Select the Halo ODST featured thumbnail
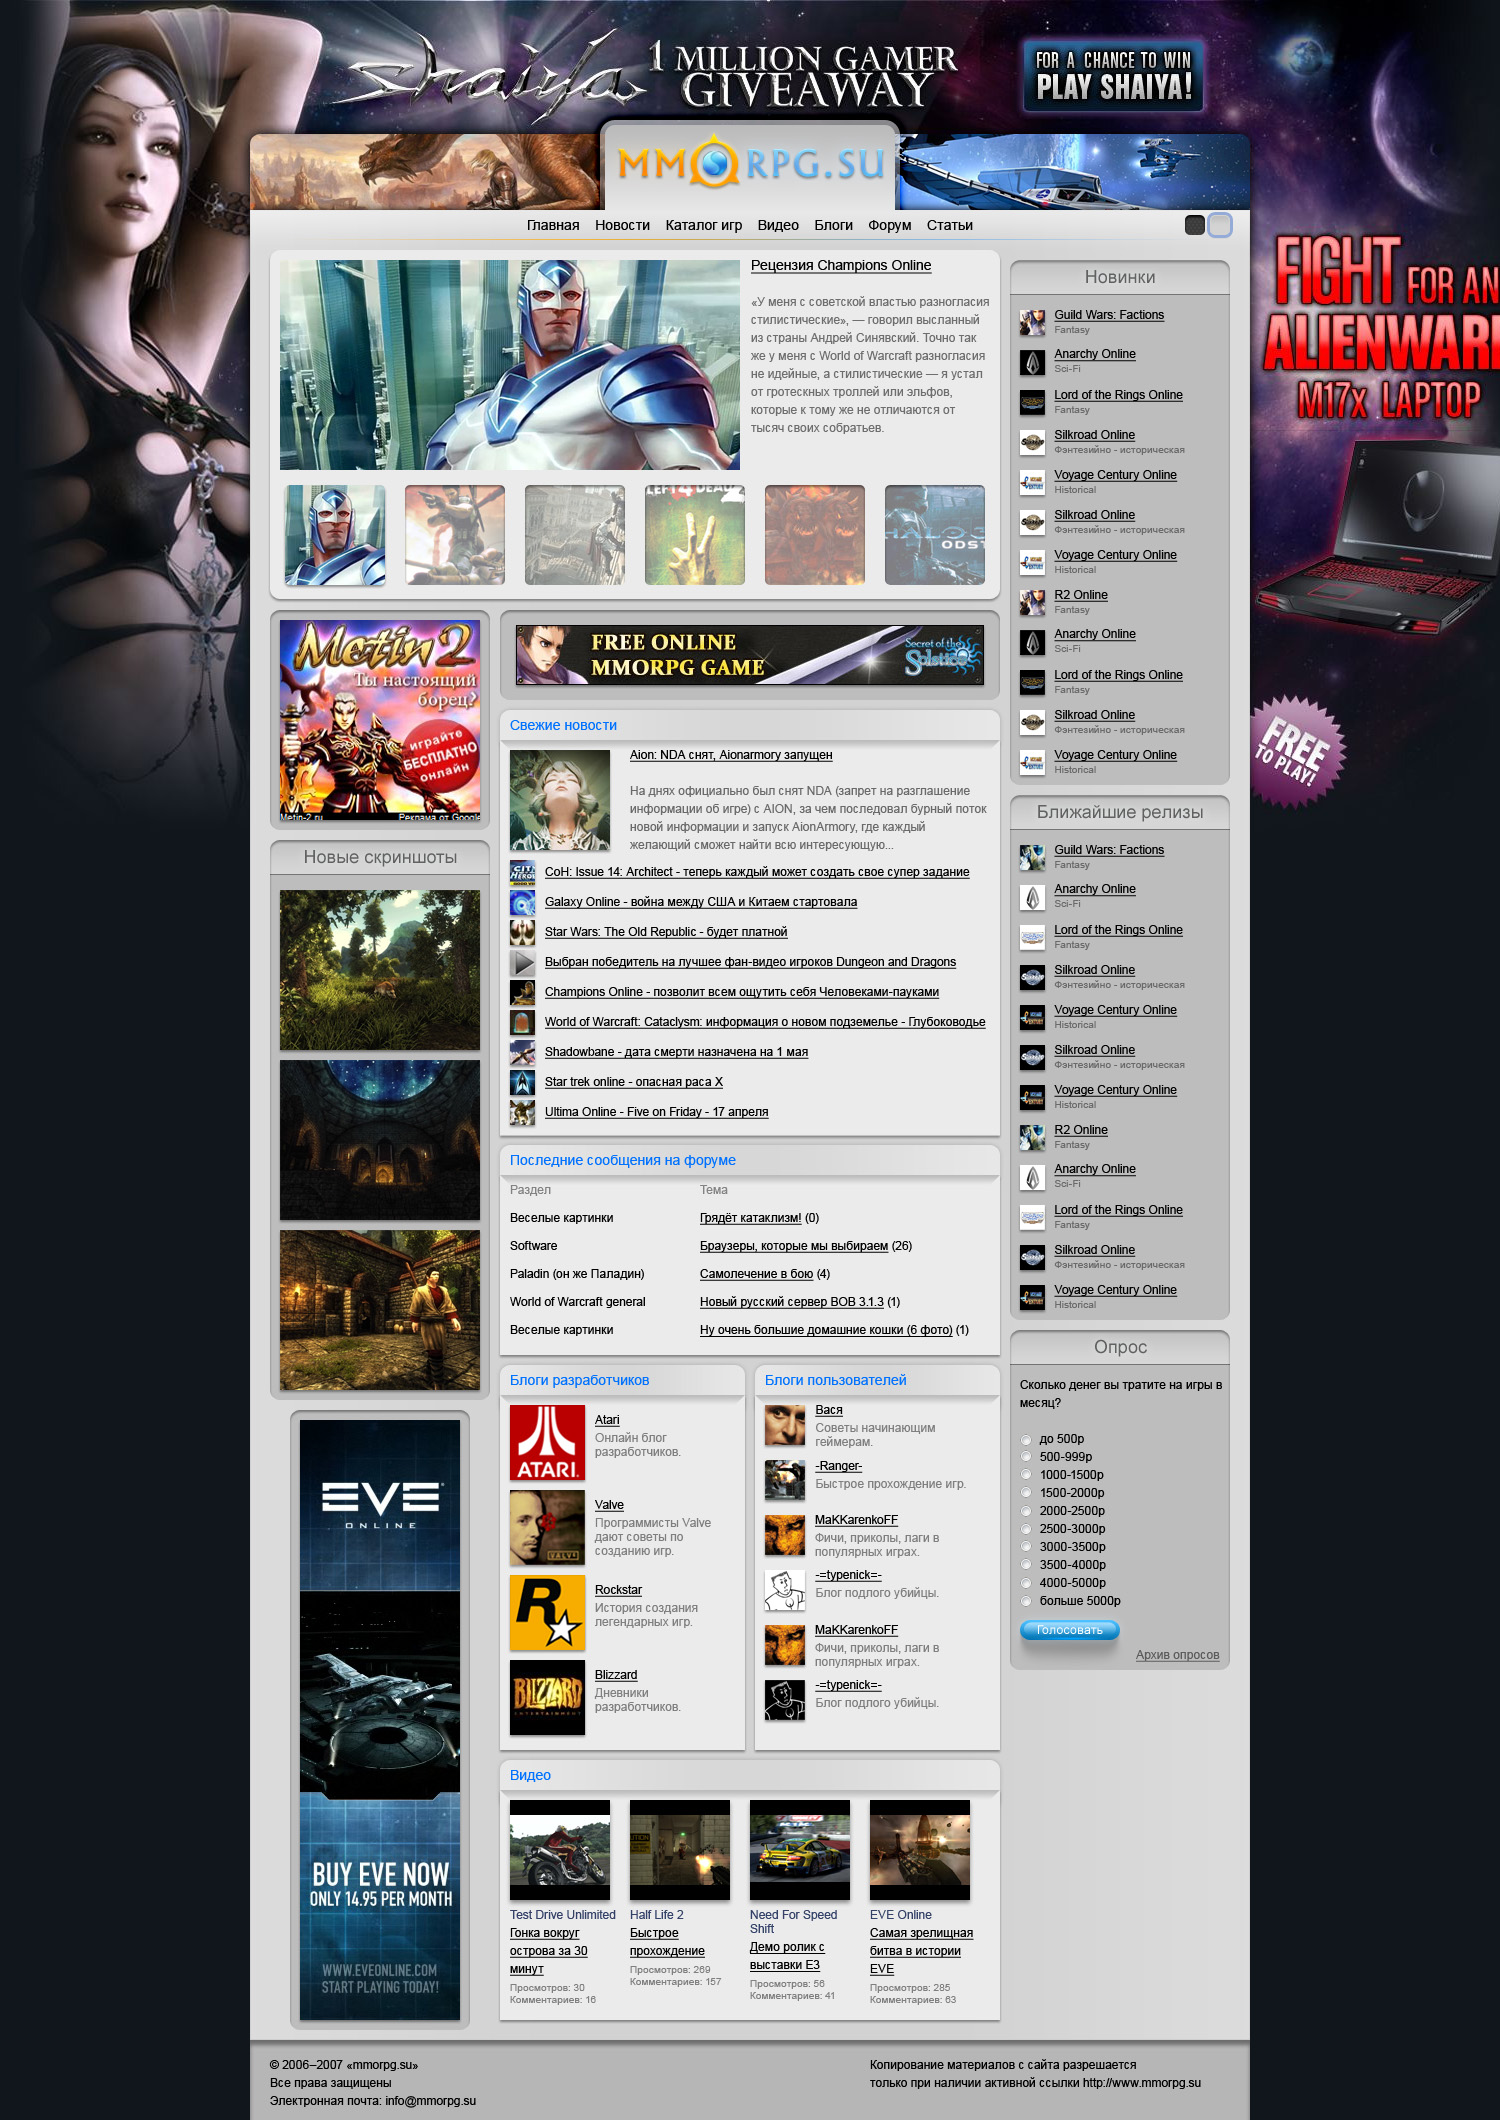Screen dimensions: 1500x2120 tap(935, 535)
